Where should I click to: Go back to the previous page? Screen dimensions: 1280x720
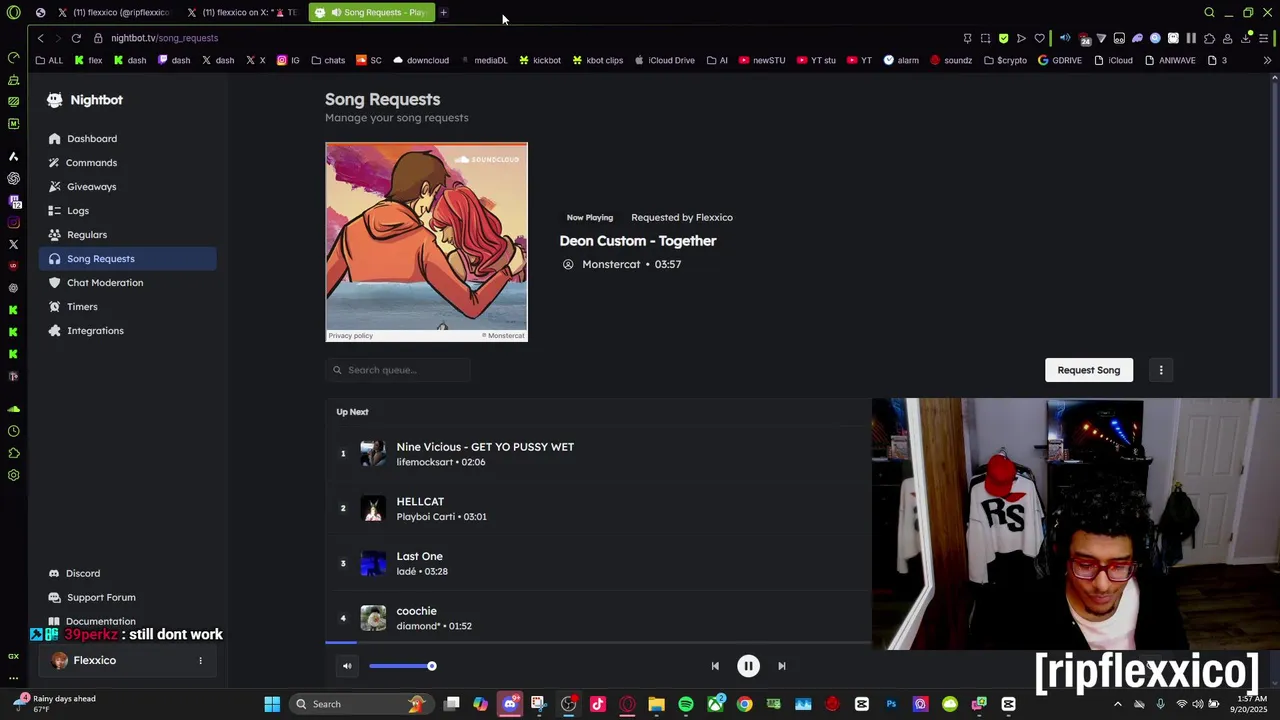tap(40, 38)
